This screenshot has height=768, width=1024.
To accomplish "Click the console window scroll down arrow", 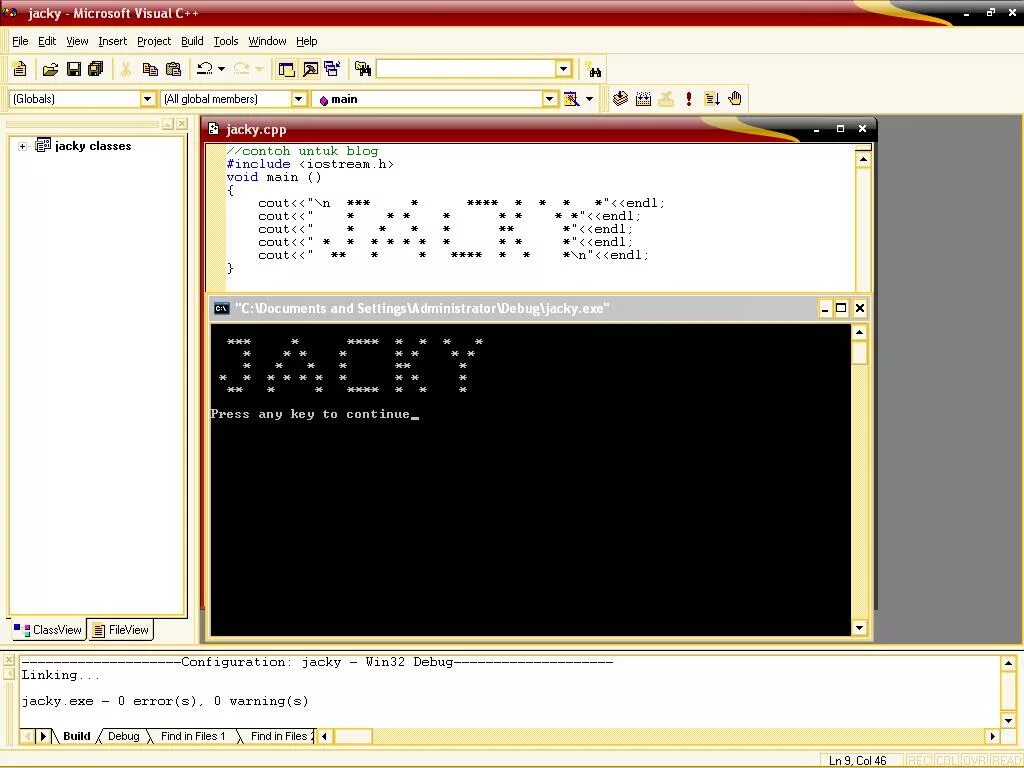I will [x=859, y=628].
